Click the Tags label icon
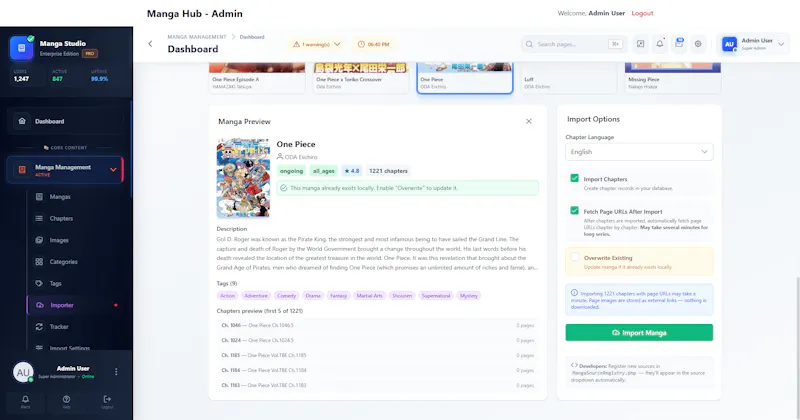 click(x=39, y=283)
